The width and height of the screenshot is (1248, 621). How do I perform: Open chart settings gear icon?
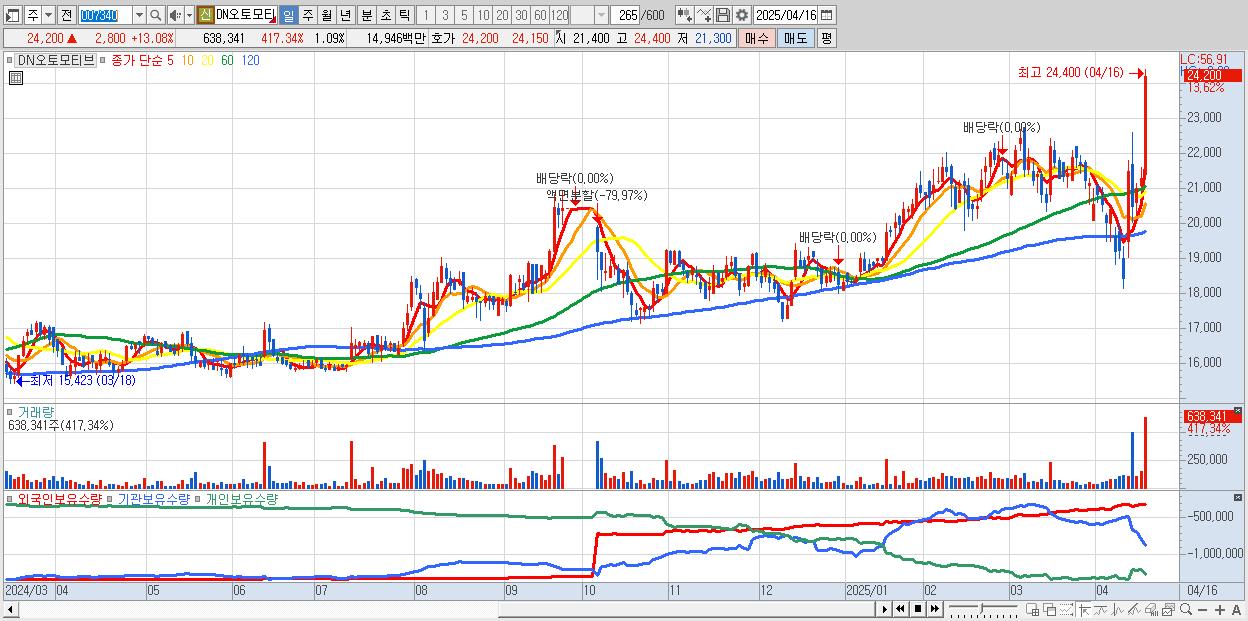point(742,16)
